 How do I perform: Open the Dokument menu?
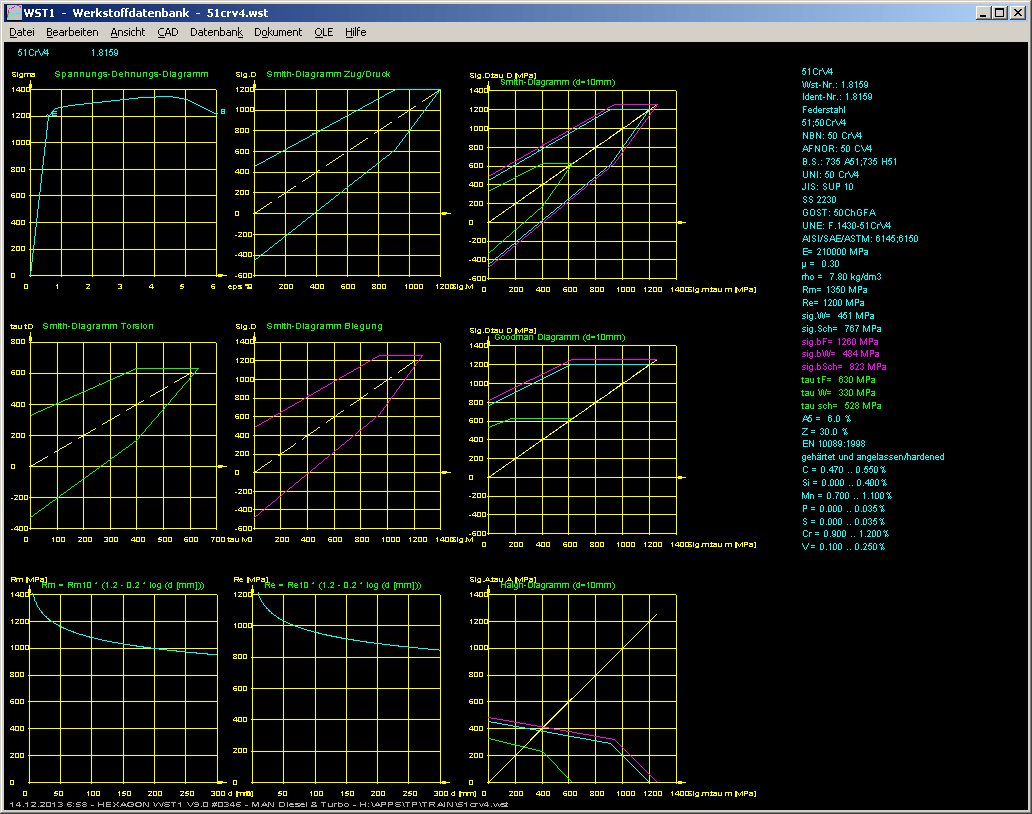[278, 32]
